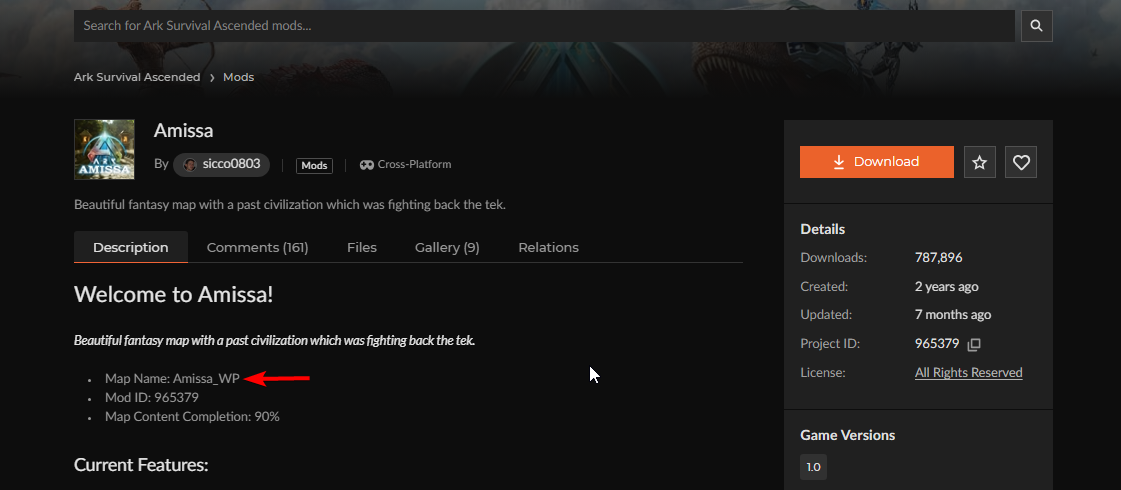This screenshot has height=490, width=1121.
Task: Click the Cross-Platform controller icon
Action: click(x=367, y=165)
